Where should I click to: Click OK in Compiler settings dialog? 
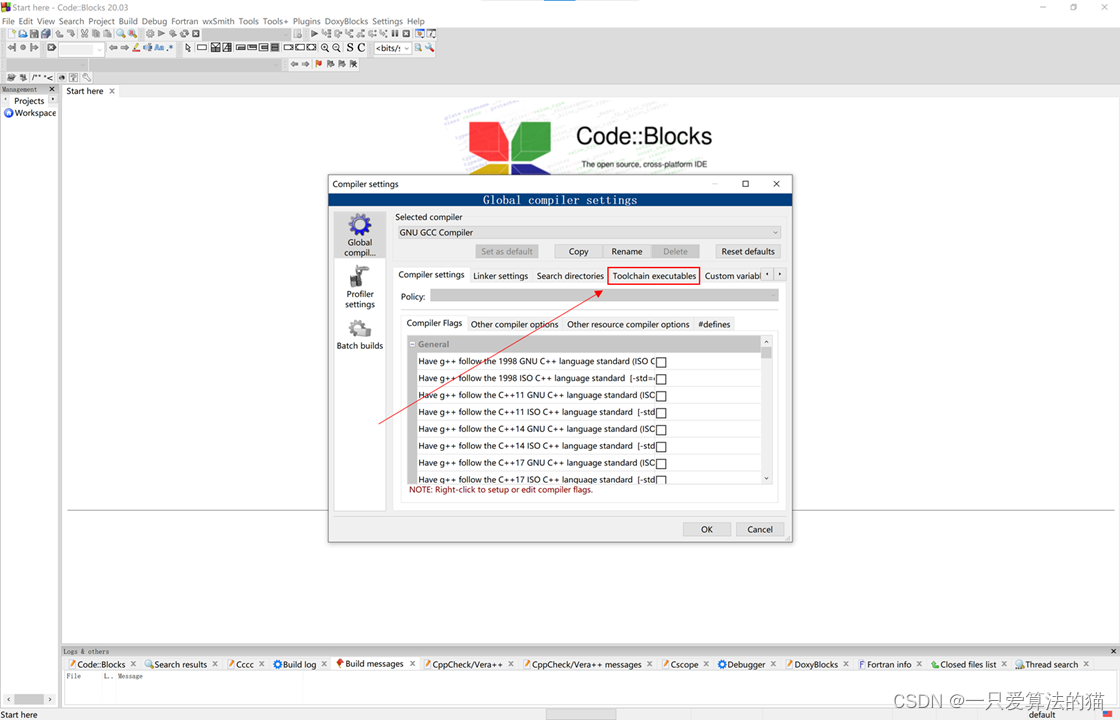(x=706, y=529)
